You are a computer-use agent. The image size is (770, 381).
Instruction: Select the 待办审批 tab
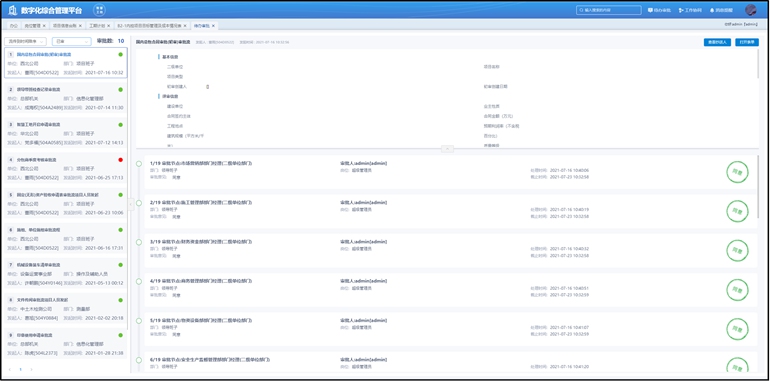pos(202,26)
